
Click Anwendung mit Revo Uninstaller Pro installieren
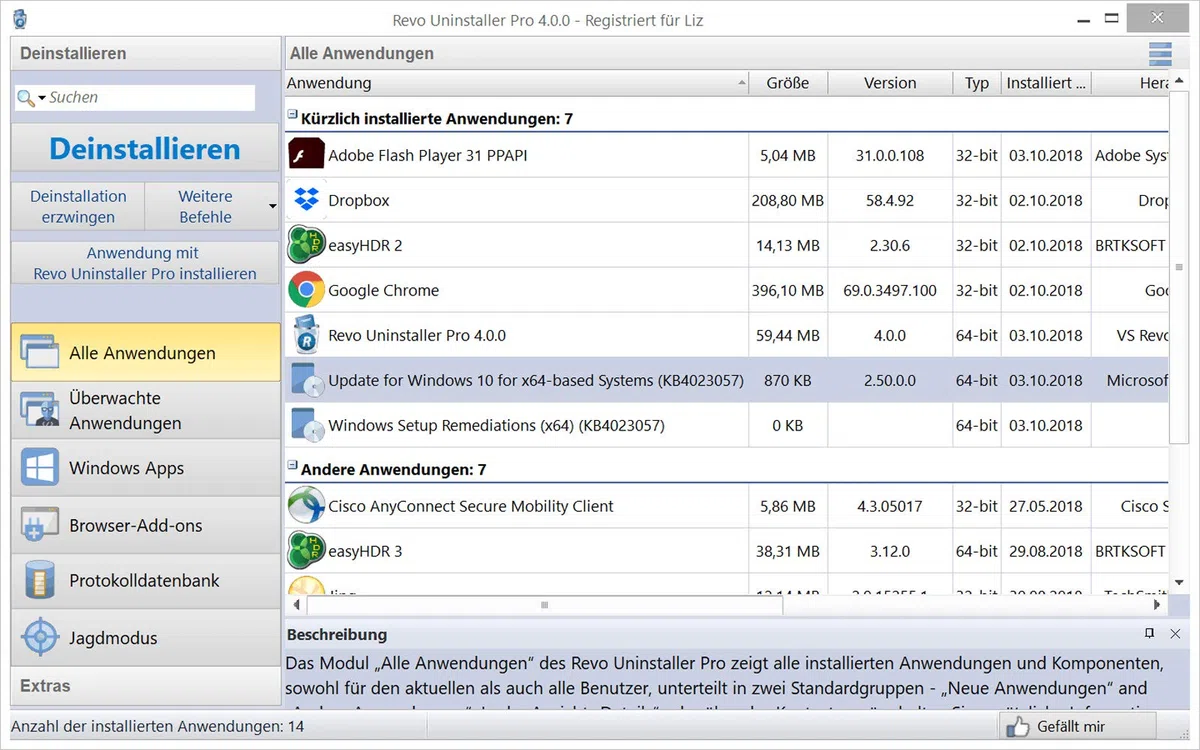click(x=145, y=263)
